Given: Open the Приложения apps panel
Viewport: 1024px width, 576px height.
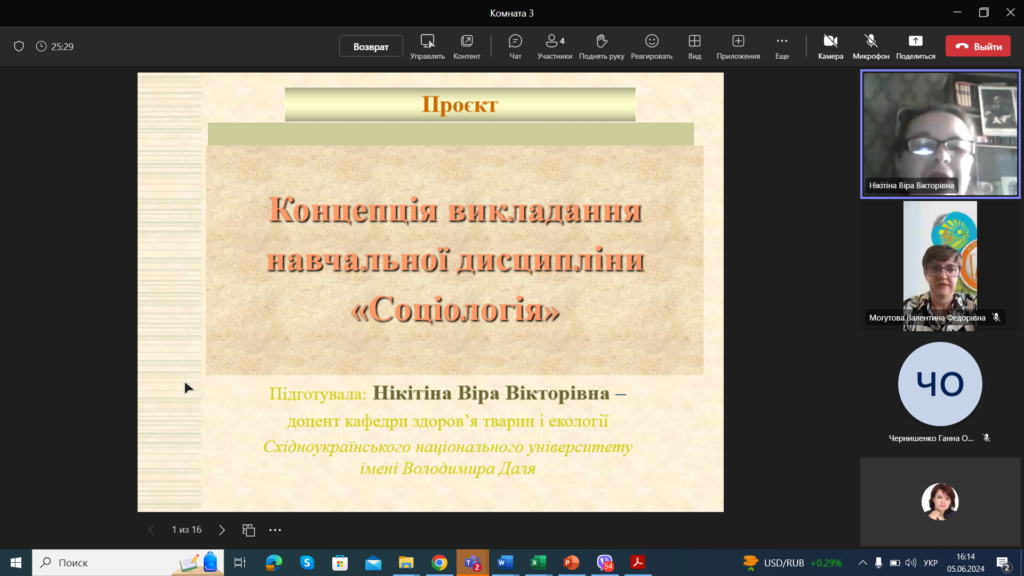Looking at the screenshot, I should pos(738,46).
